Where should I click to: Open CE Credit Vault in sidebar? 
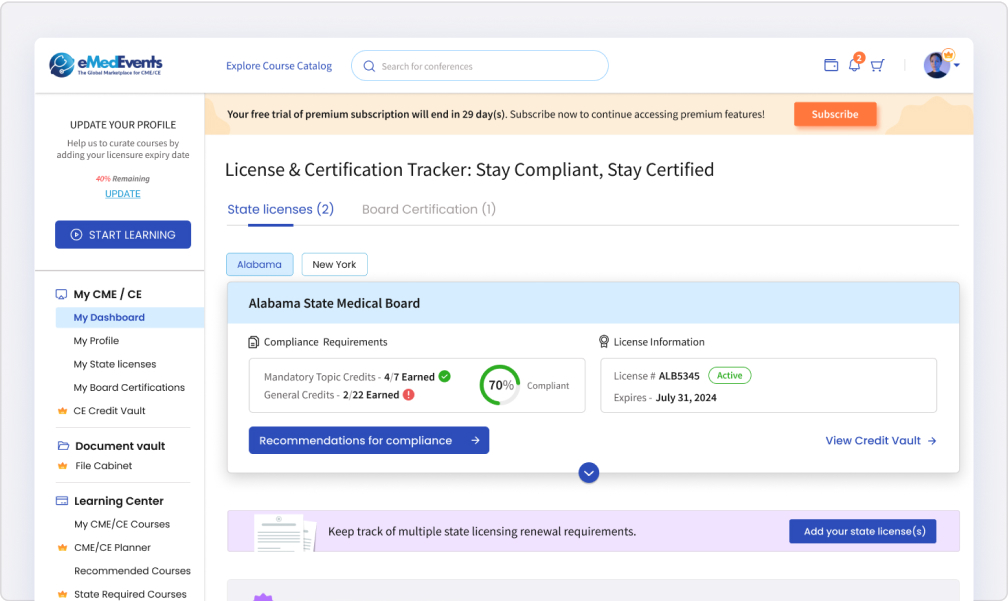click(109, 411)
